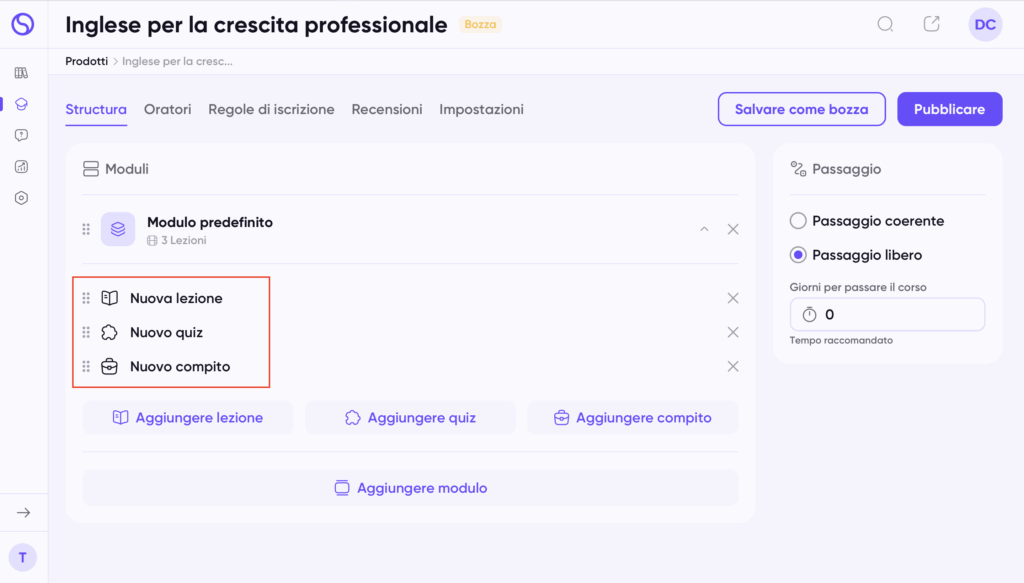Screen dimensions: 1024x583
Task: Switch to the Oratori tab
Action: [167, 109]
